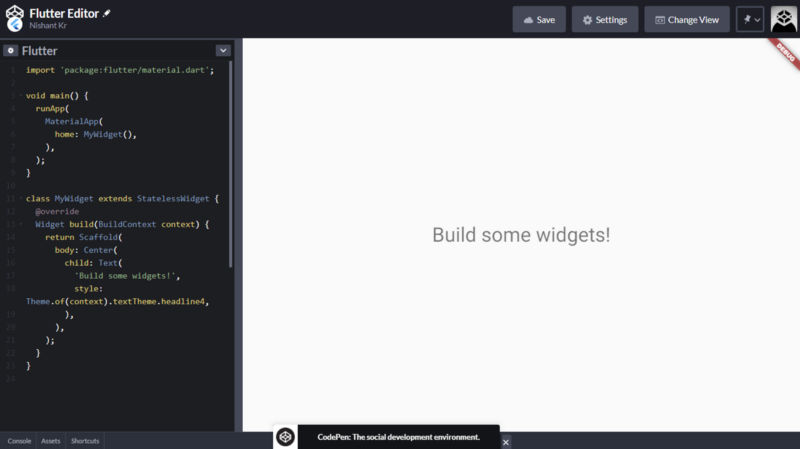Click the CodePen logo icon
Screen dimensions: 800x449
pos(14,12)
